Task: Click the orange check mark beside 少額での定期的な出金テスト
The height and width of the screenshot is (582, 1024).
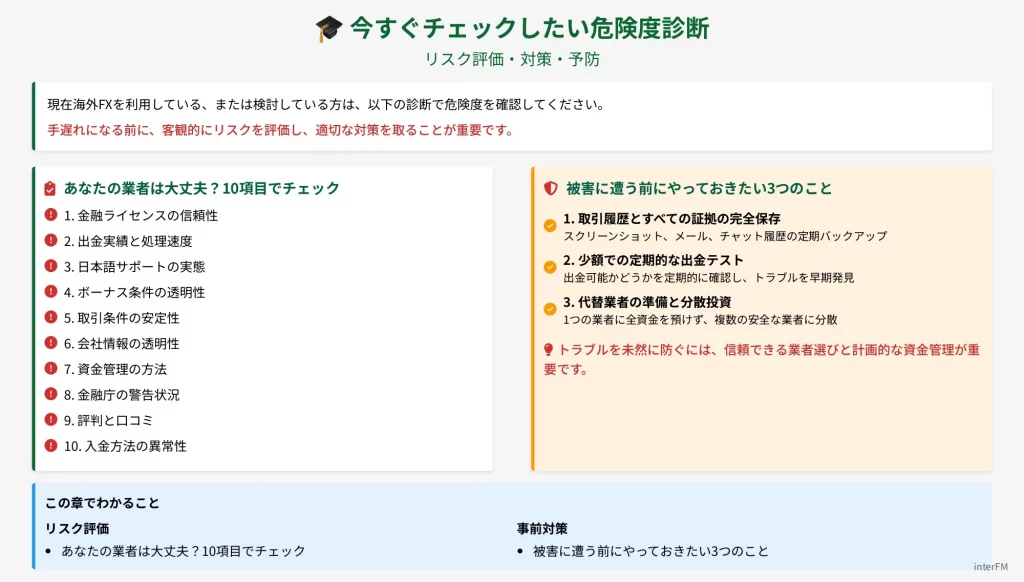Action: click(x=550, y=268)
